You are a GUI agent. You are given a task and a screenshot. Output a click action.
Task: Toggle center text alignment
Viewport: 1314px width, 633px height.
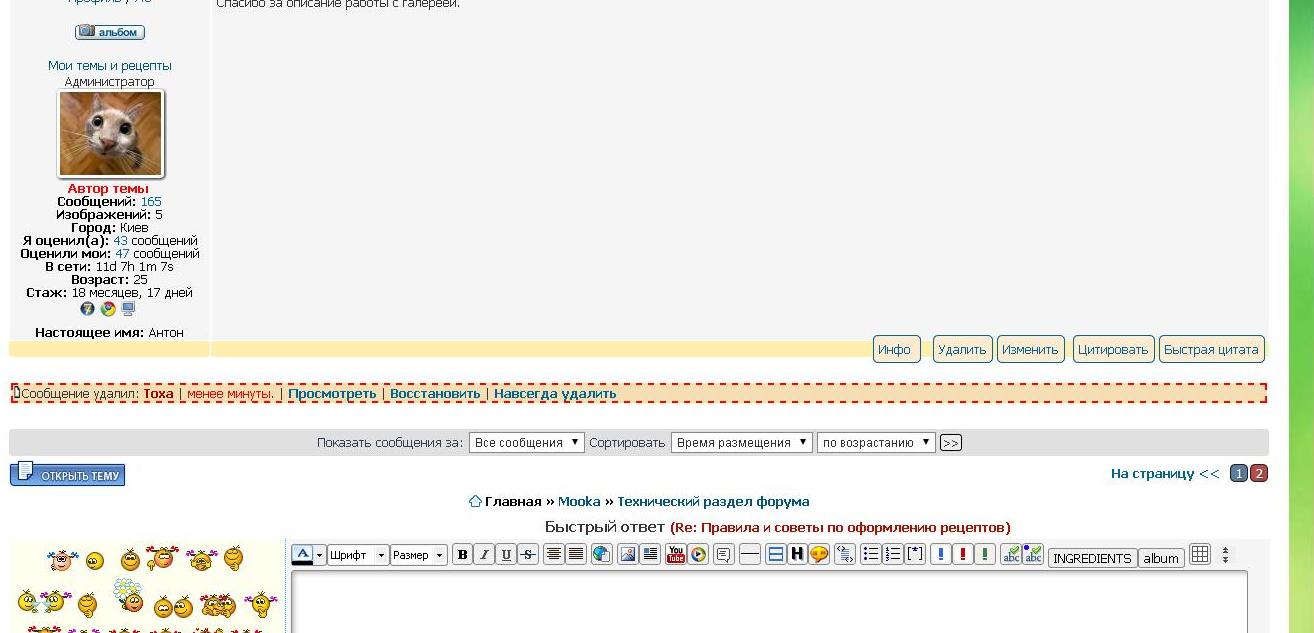click(x=554, y=555)
